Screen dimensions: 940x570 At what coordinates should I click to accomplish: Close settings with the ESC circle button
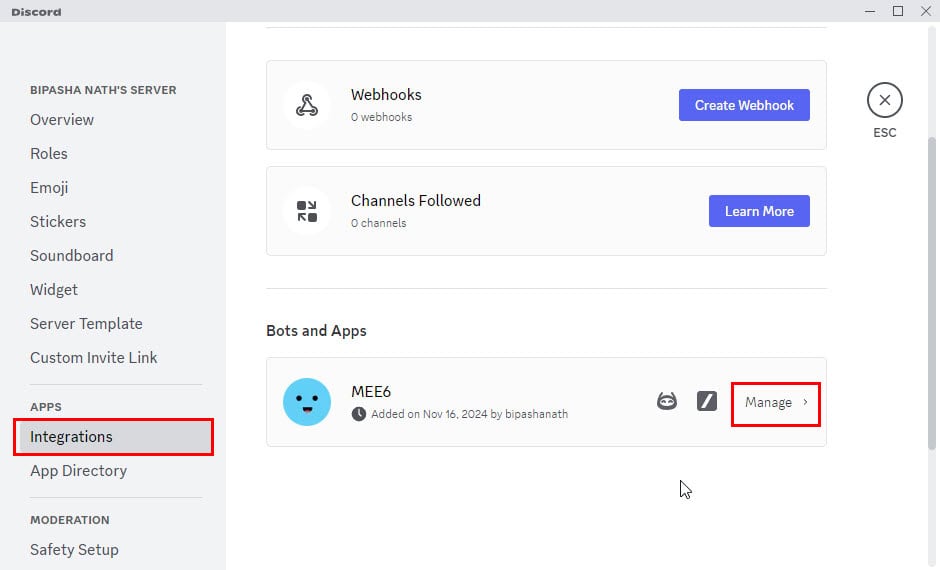[x=884, y=100]
